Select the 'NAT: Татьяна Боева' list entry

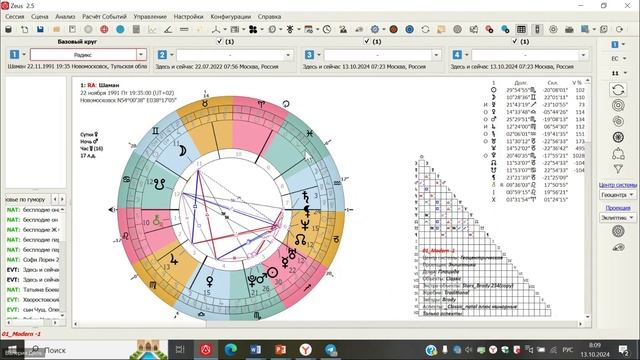tap(33, 290)
